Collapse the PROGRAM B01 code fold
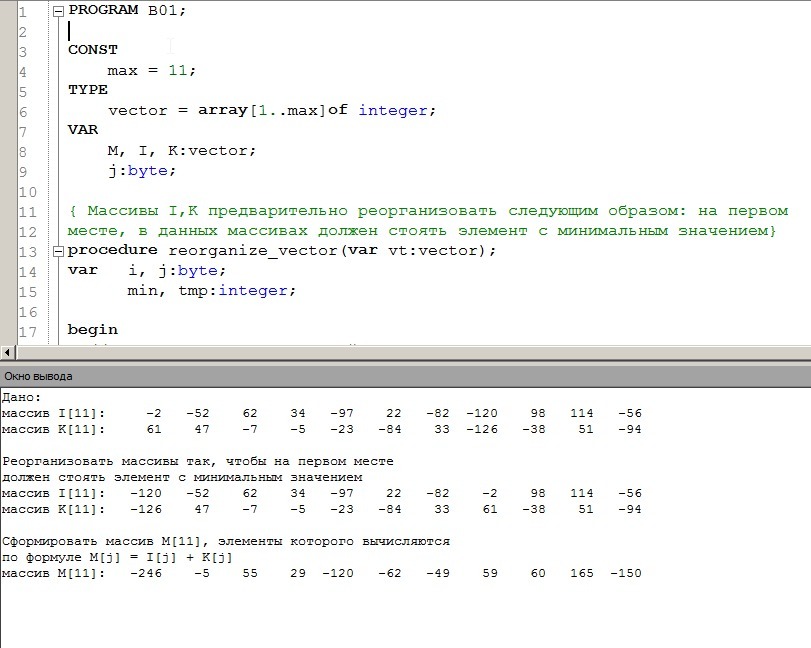Image resolution: width=811 pixels, height=648 pixels. click(x=57, y=10)
